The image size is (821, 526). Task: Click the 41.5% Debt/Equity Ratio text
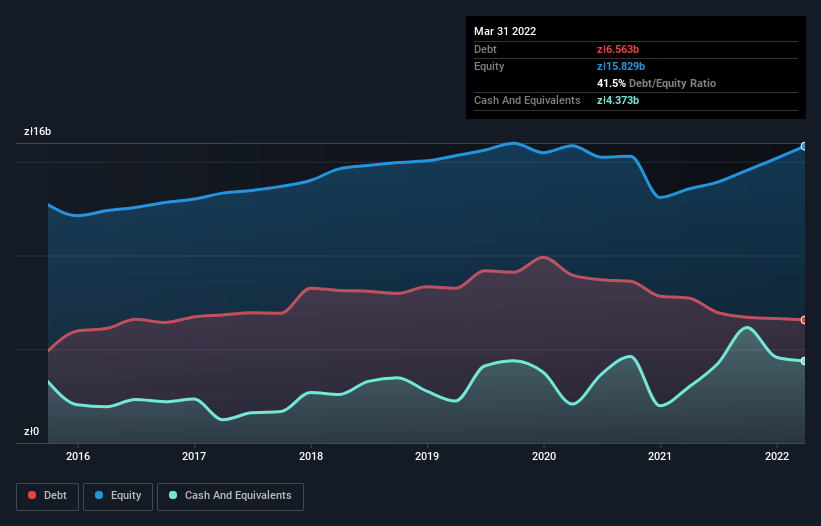[x=657, y=83]
